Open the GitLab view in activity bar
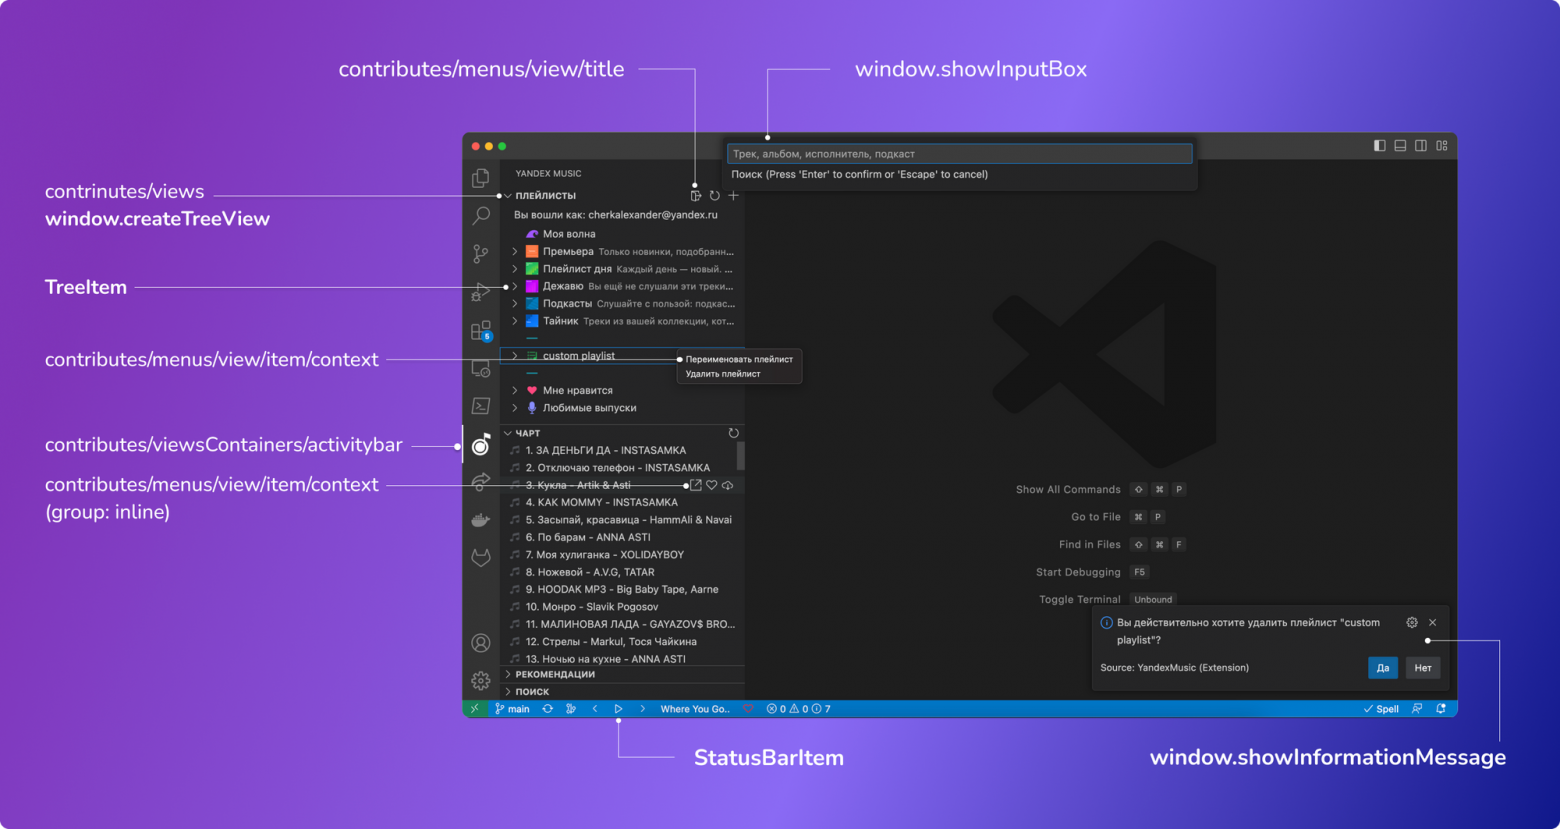 tap(481, 558)
